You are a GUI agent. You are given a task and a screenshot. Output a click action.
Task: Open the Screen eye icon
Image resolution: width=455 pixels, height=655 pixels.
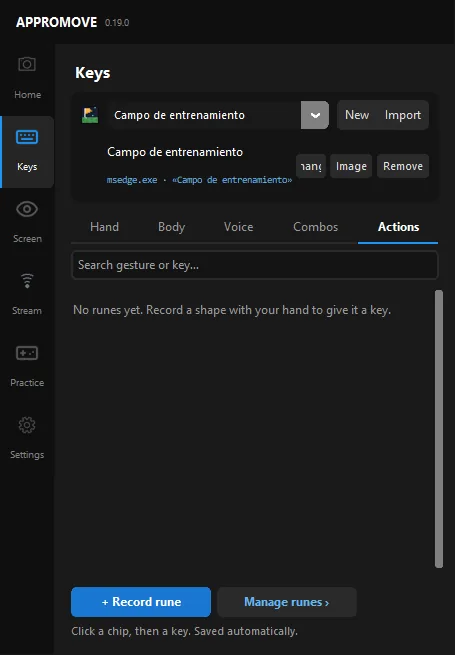click(27, 209)
